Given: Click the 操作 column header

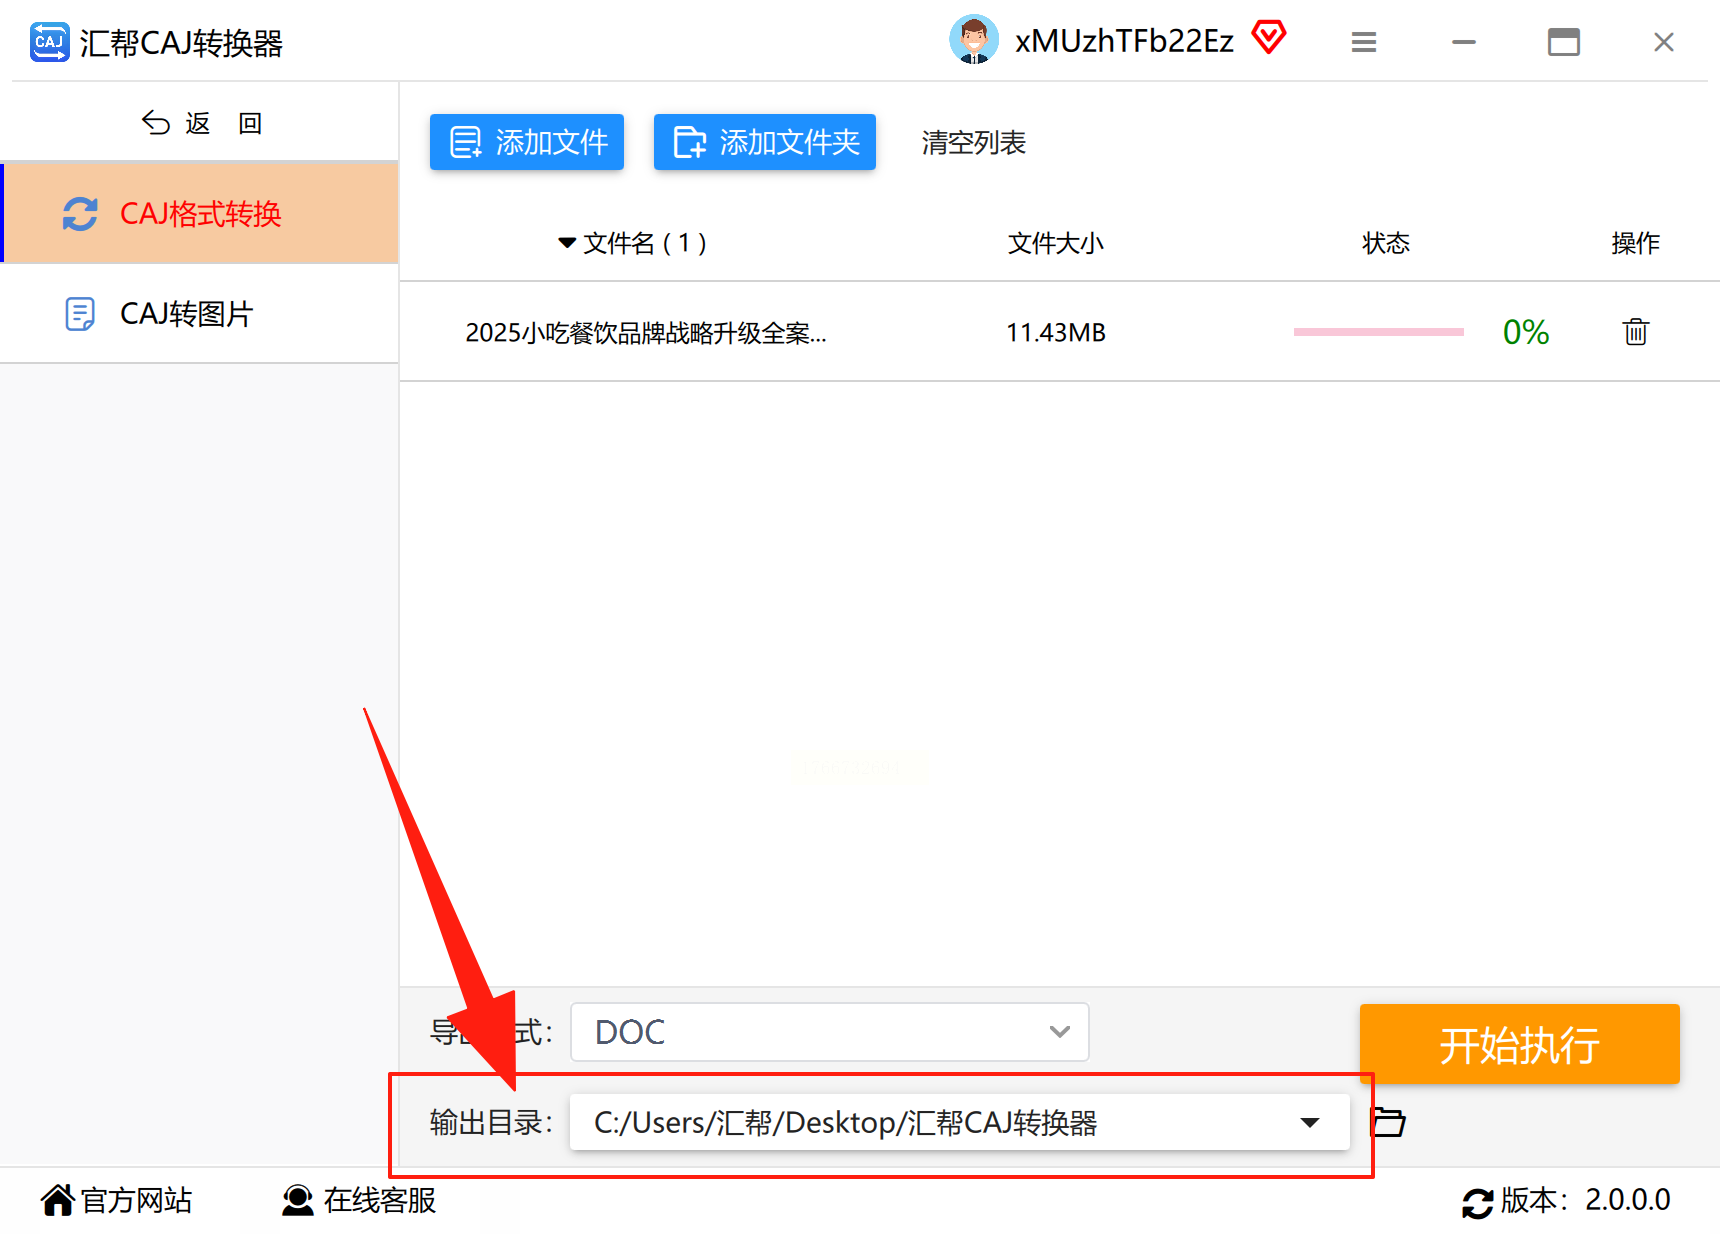Looking at the screenshot, I should click(x=1636, y=243).
